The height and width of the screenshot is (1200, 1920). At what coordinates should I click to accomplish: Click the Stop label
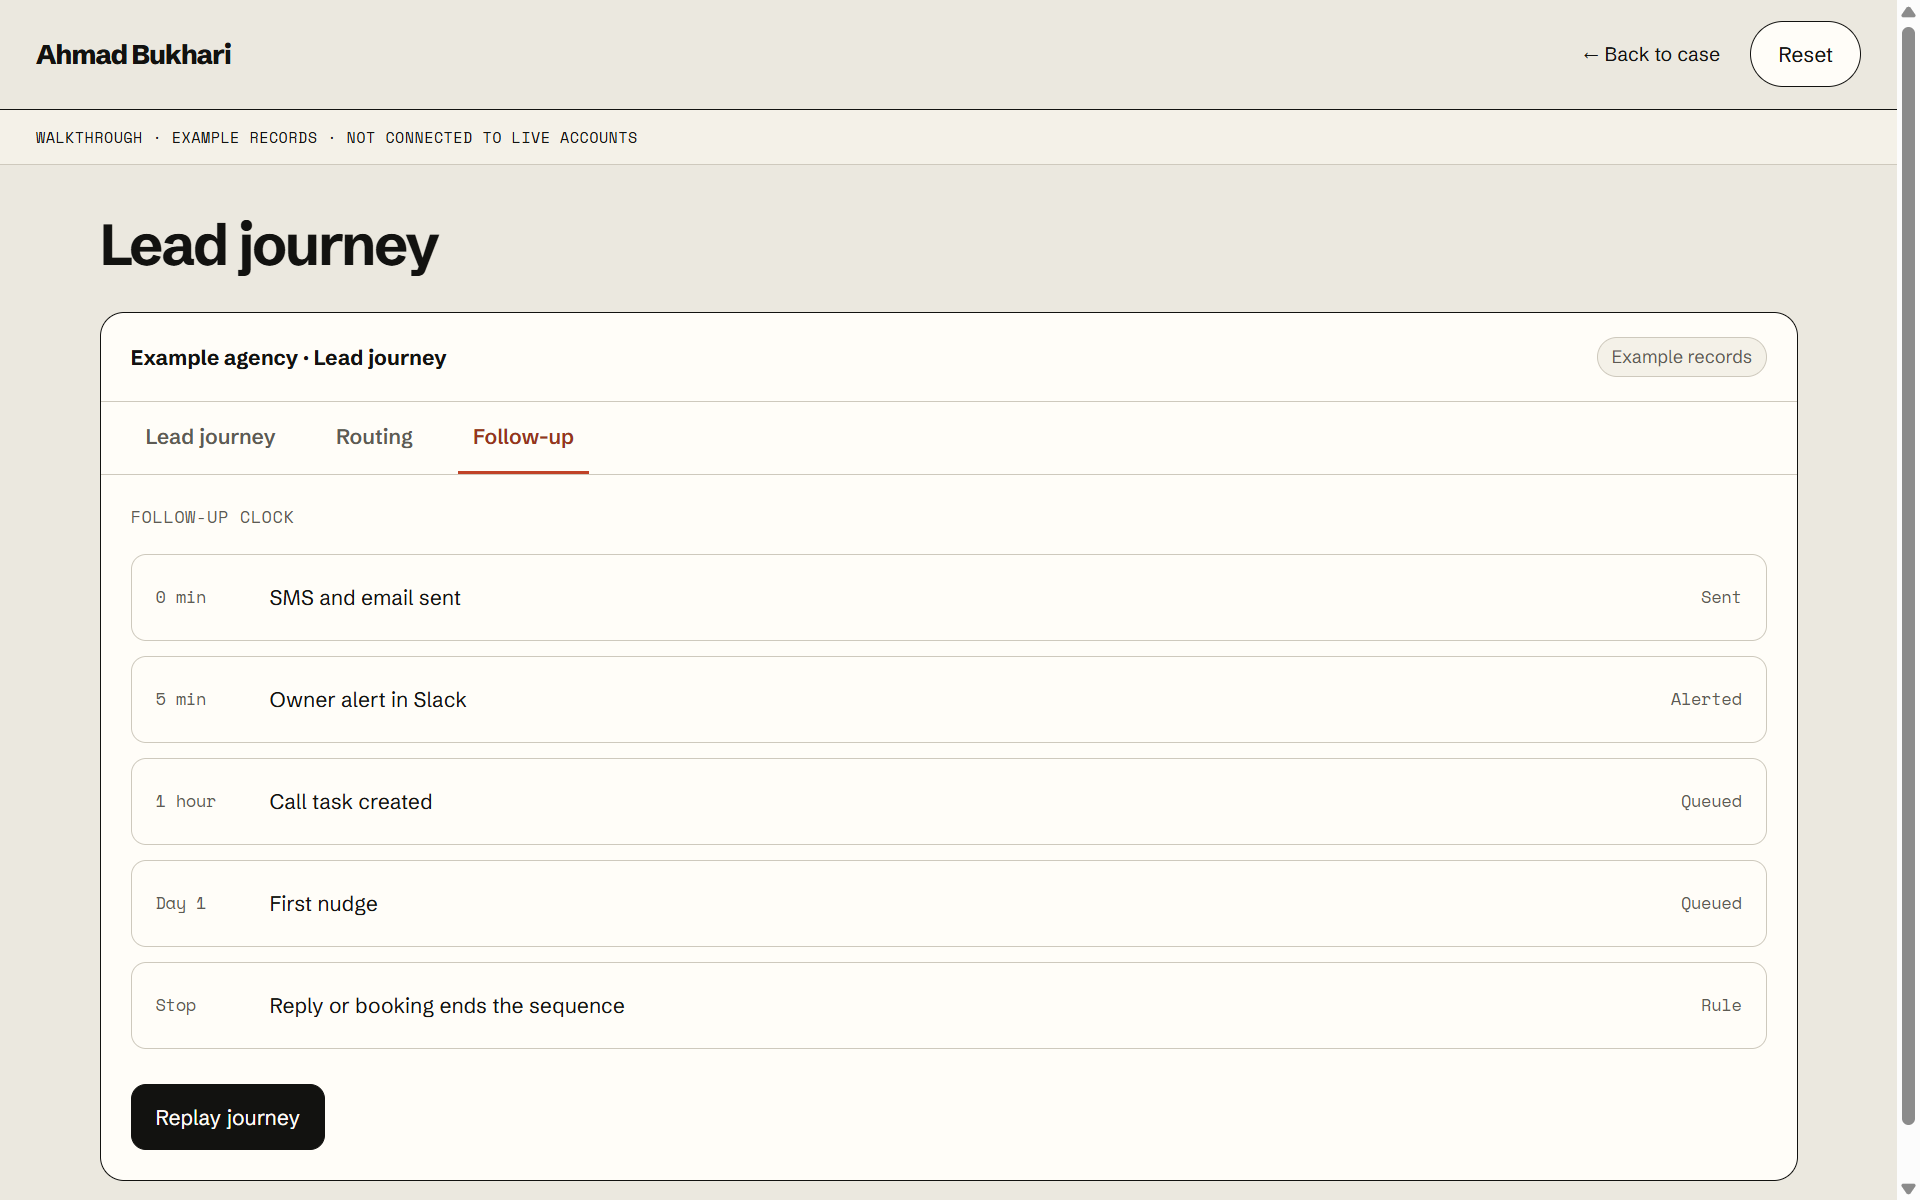pyautogui.click(x=176, y=1005)
